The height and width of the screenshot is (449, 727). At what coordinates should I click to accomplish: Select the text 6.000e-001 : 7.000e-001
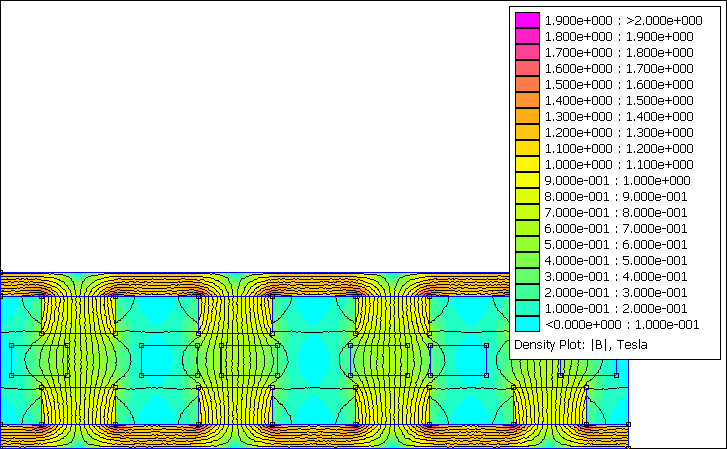616,229
